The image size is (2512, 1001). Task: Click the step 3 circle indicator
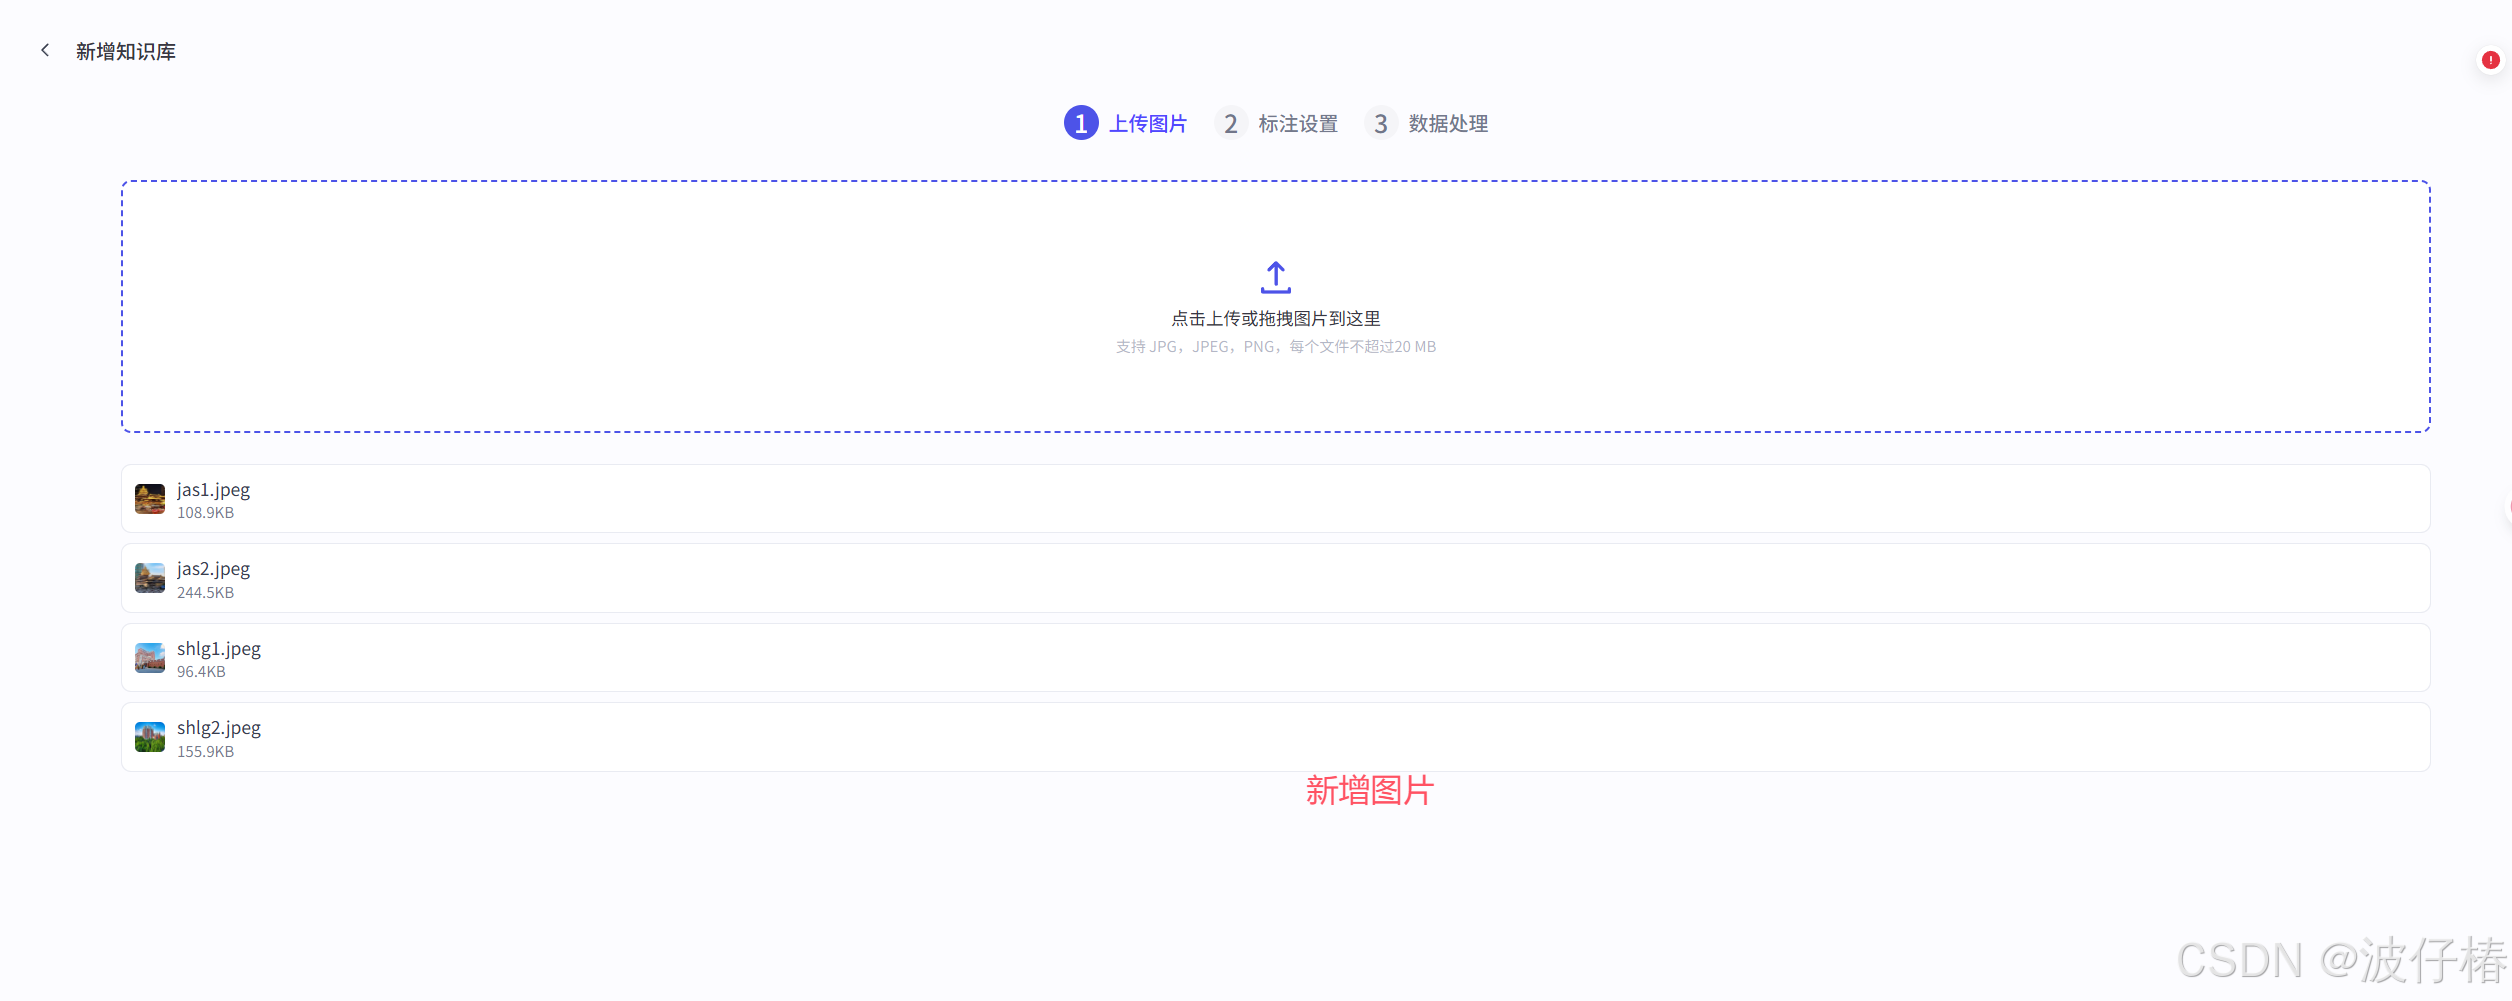point(1381,123)
